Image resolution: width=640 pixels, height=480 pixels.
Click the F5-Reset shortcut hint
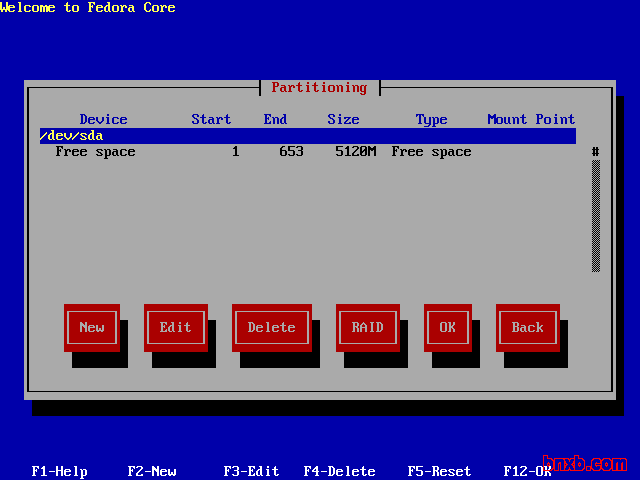coord(440,471)
